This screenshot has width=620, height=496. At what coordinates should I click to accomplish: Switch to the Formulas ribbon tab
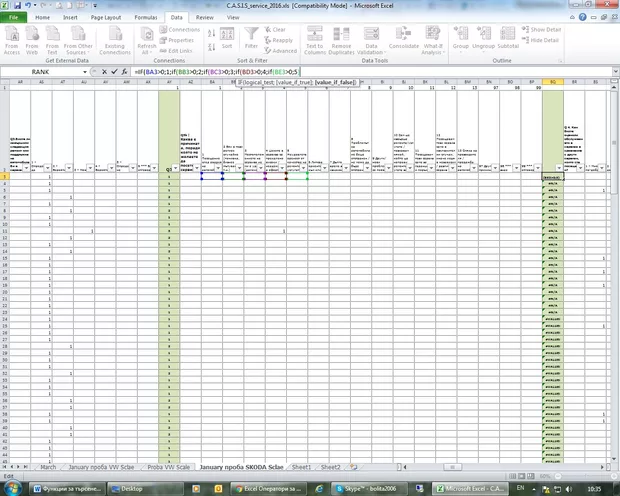coord(145,18)
